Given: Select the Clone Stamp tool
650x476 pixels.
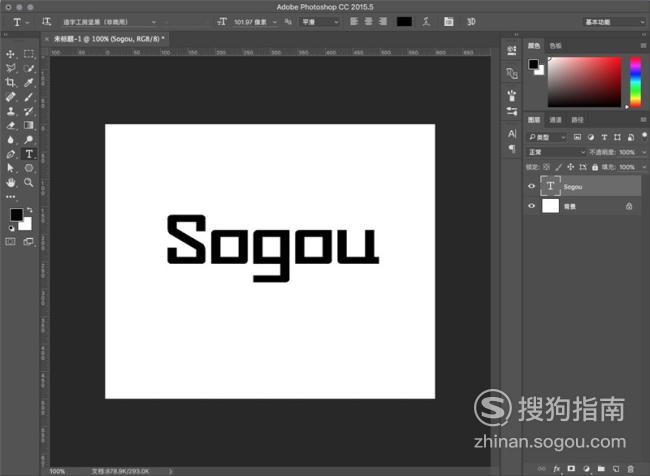Looking at the screenshot, I should pyautogui.click(x=10, y=111).
